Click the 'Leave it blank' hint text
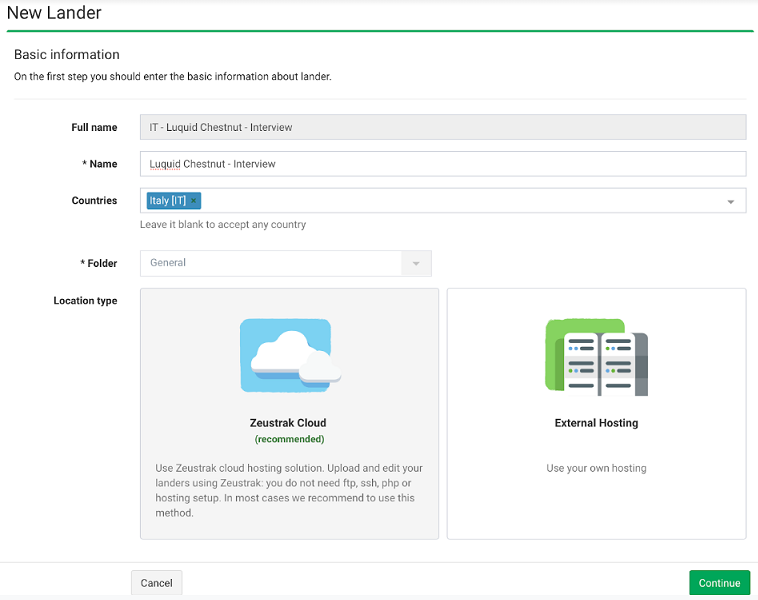Viewport: 758px width, 600px height. click(223, 224)
